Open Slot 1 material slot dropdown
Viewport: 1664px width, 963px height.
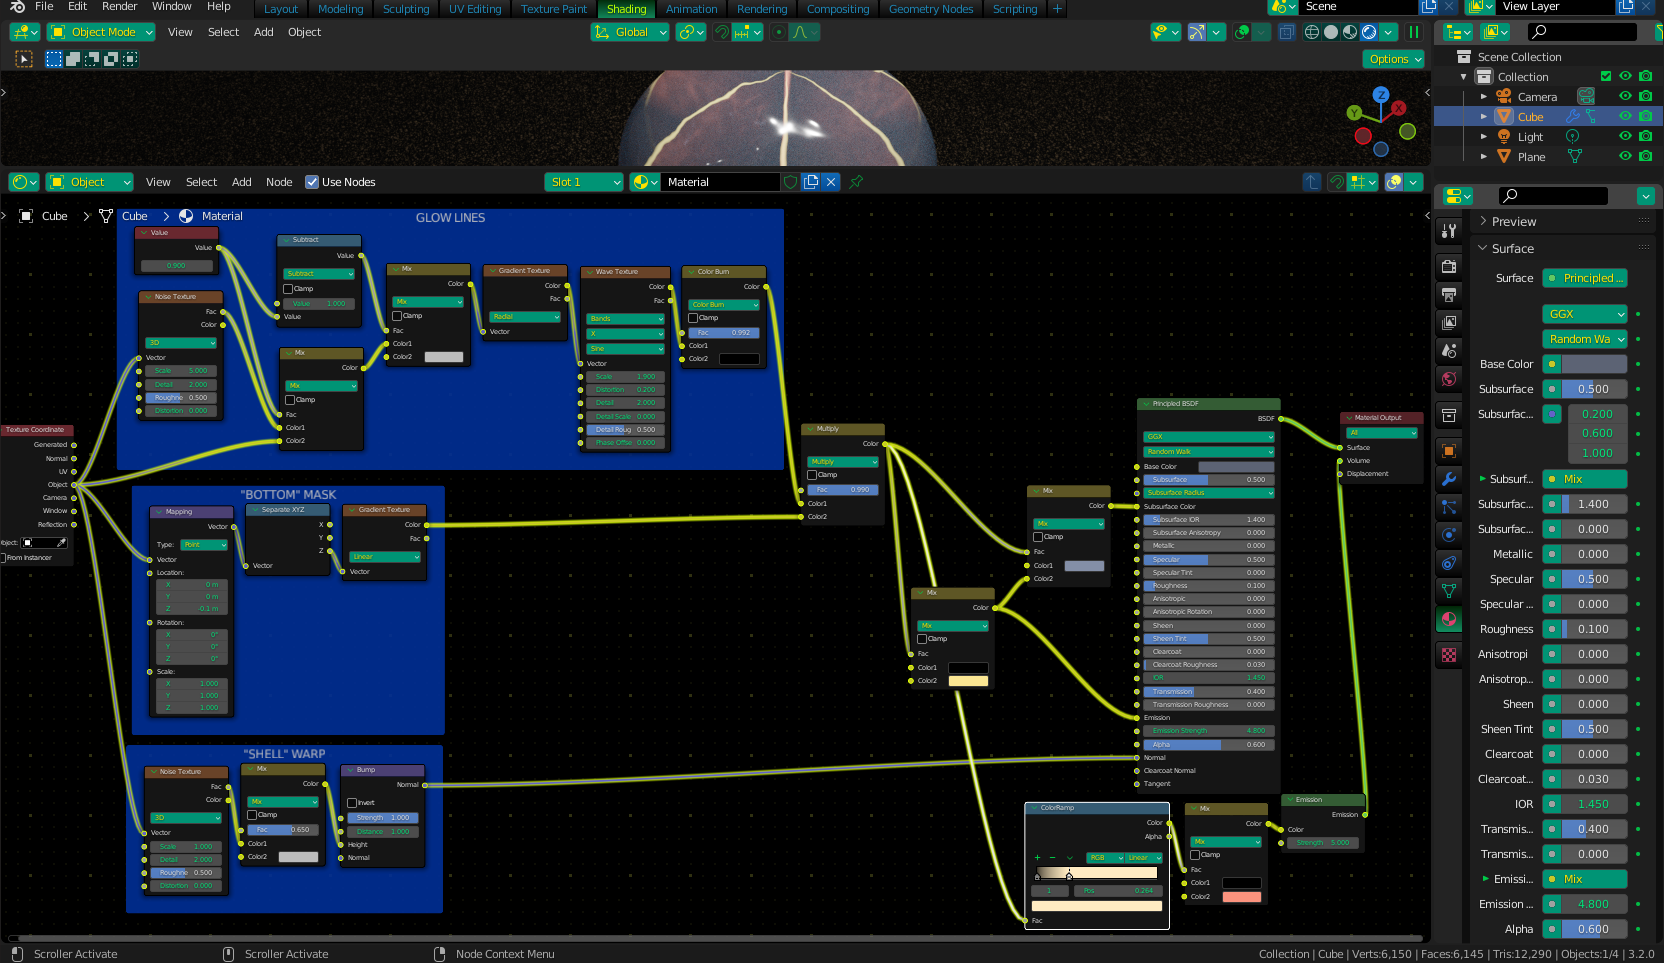click(584, 182)
